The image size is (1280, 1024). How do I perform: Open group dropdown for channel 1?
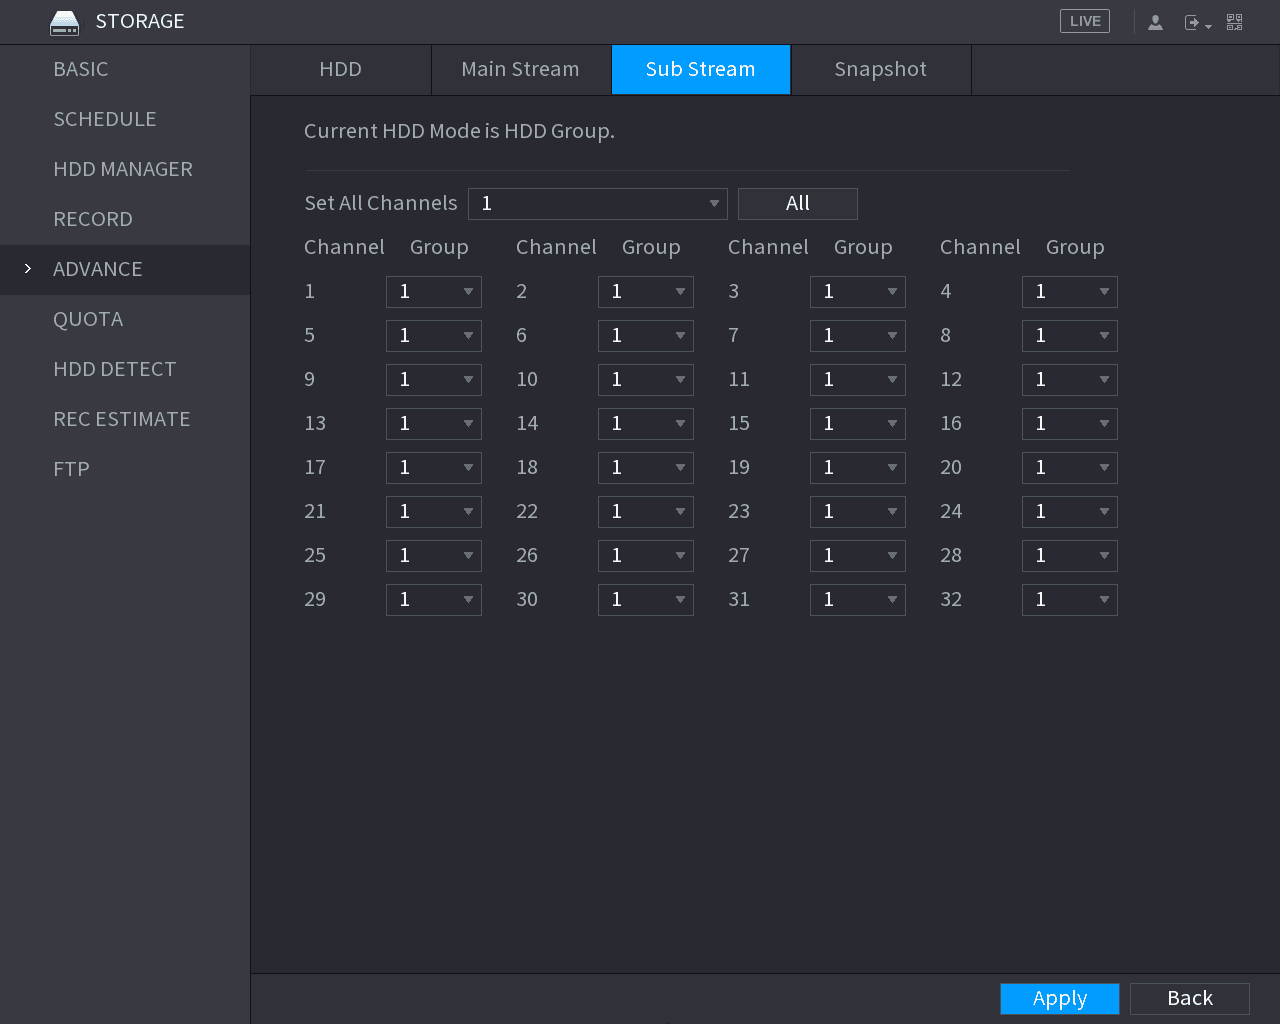point(434,292)
